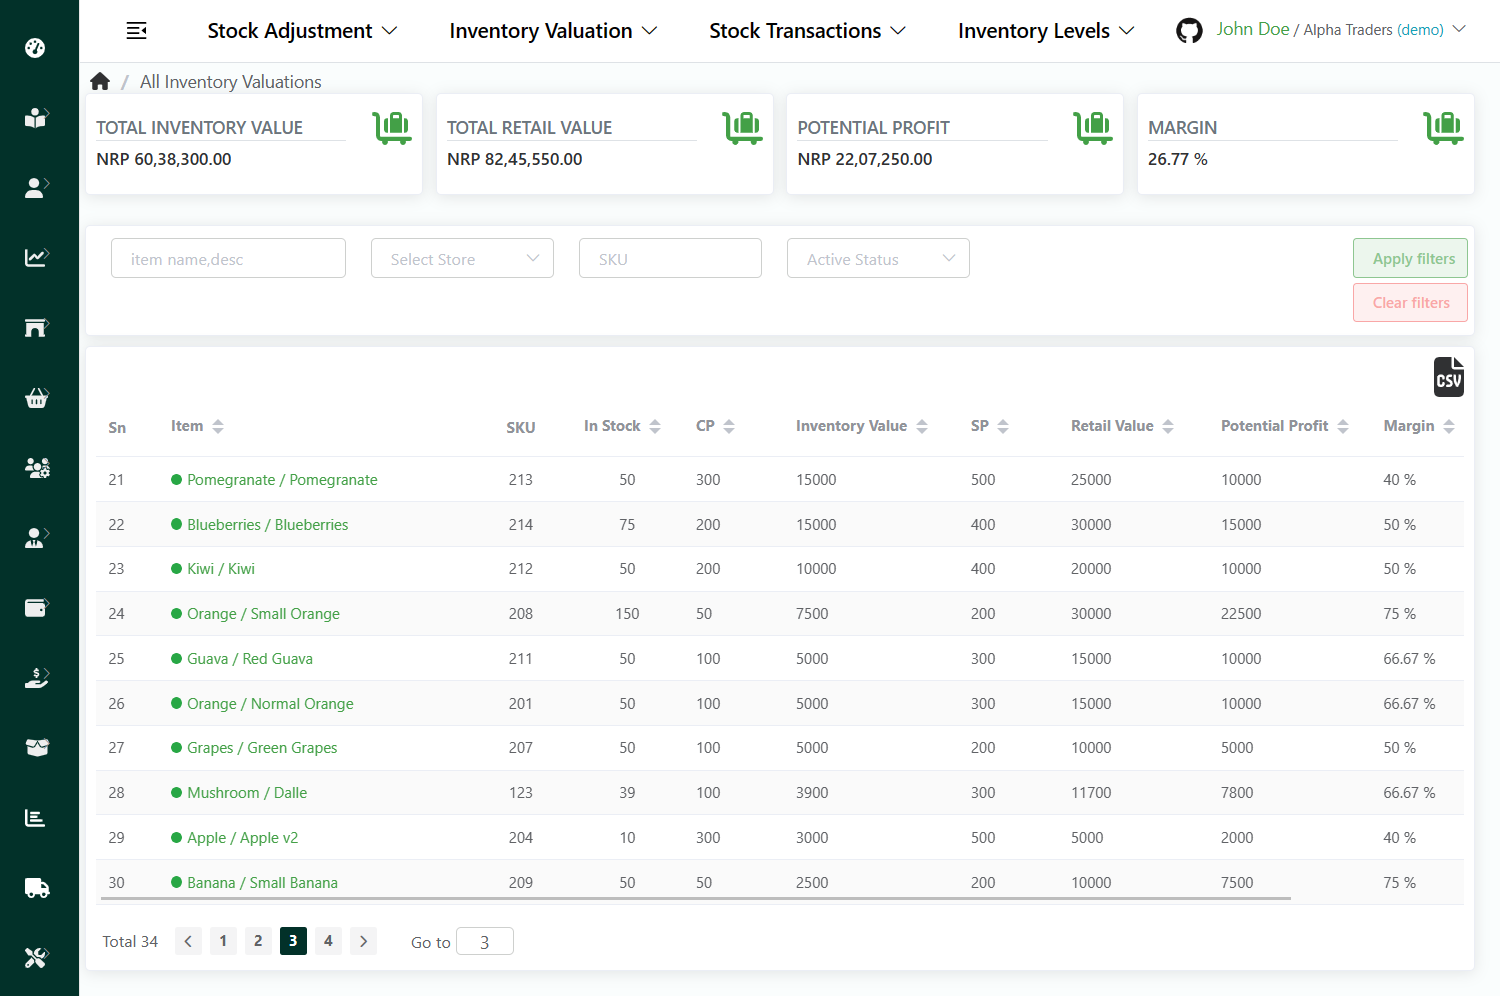The image size is (1500, 996).
Task: Open the inventory boxes sidebar icon
Action: 35,118
